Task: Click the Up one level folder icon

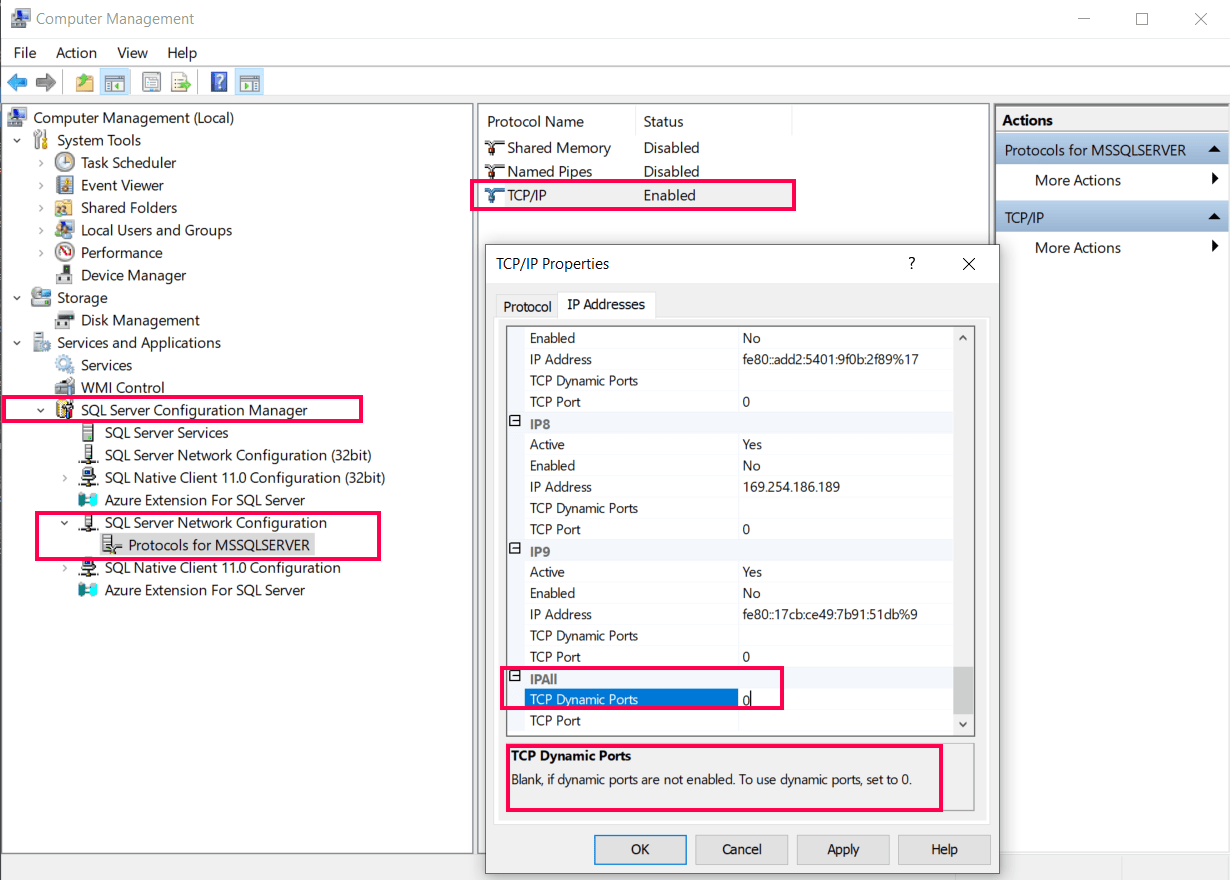Action: tap(85, 82)
